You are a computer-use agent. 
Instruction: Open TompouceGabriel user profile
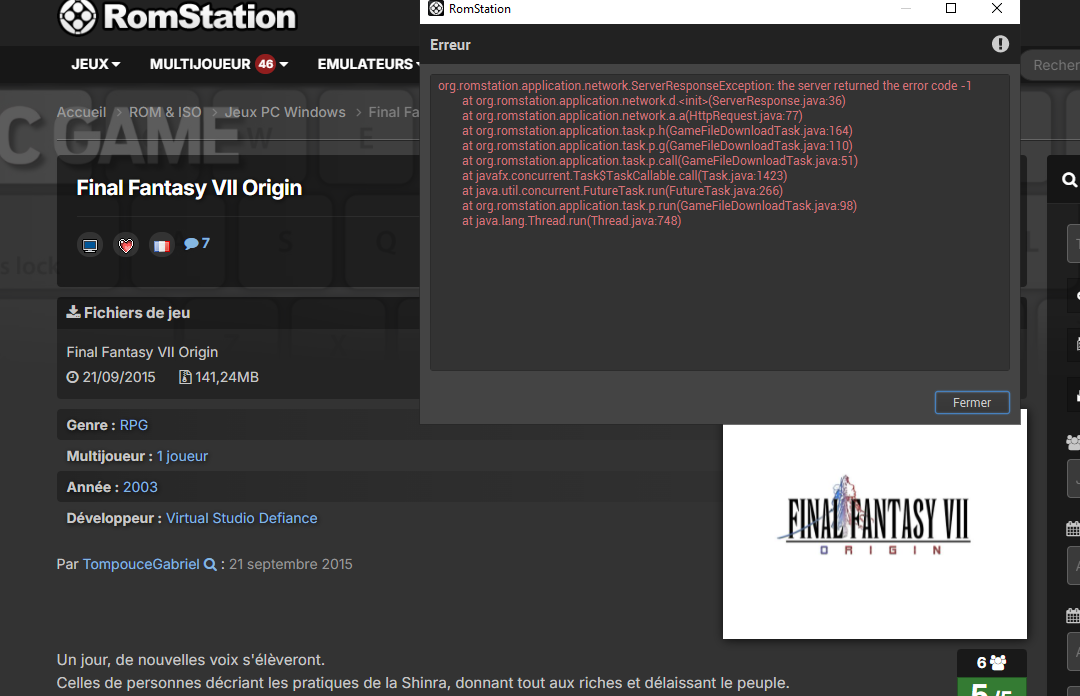tap(141, 564)
